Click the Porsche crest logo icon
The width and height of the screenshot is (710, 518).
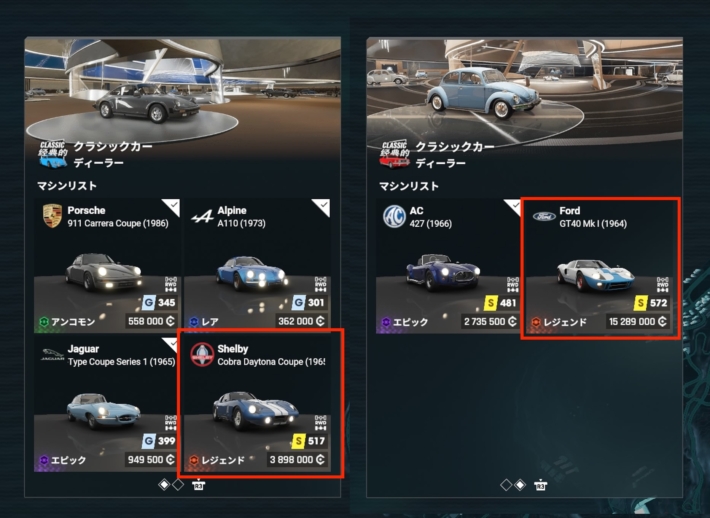[x=52, y=216]
